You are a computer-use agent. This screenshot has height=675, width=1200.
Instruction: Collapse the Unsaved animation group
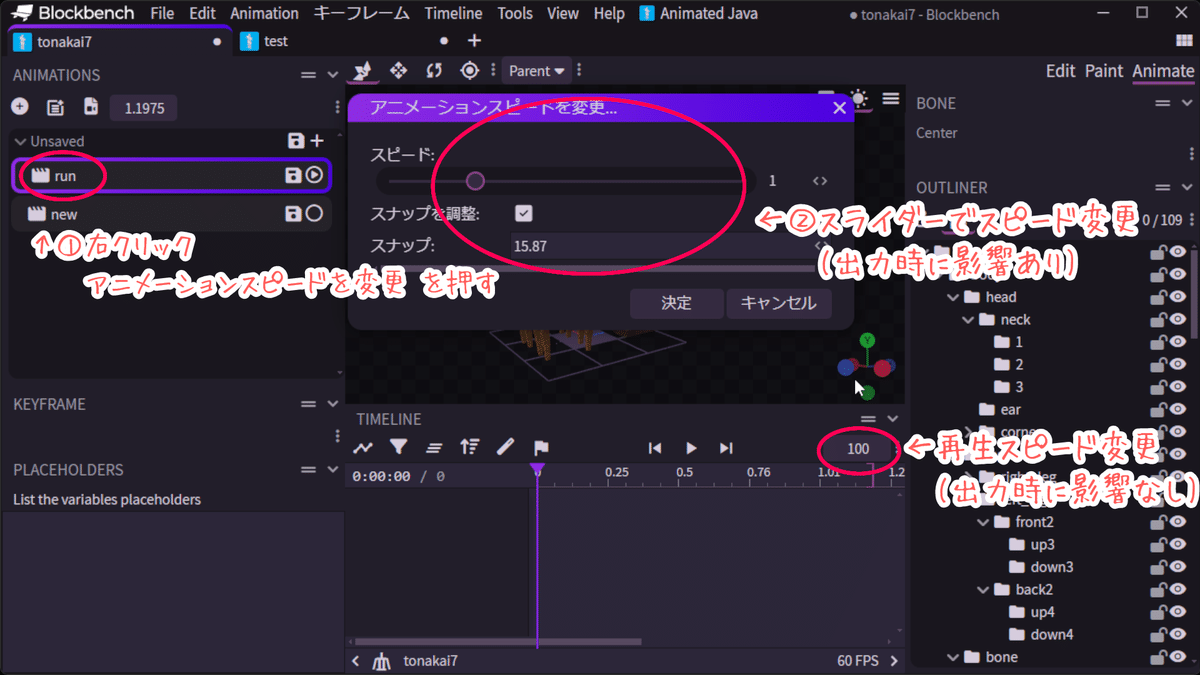20,141
